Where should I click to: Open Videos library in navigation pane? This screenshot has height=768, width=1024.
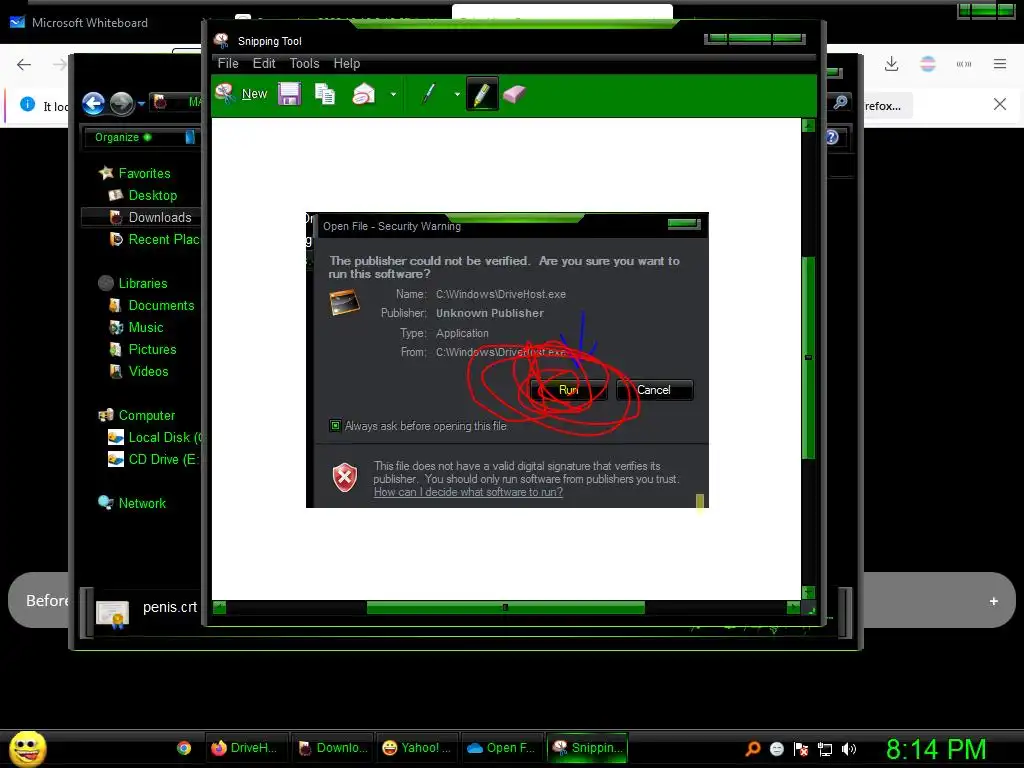click(139, 372)
